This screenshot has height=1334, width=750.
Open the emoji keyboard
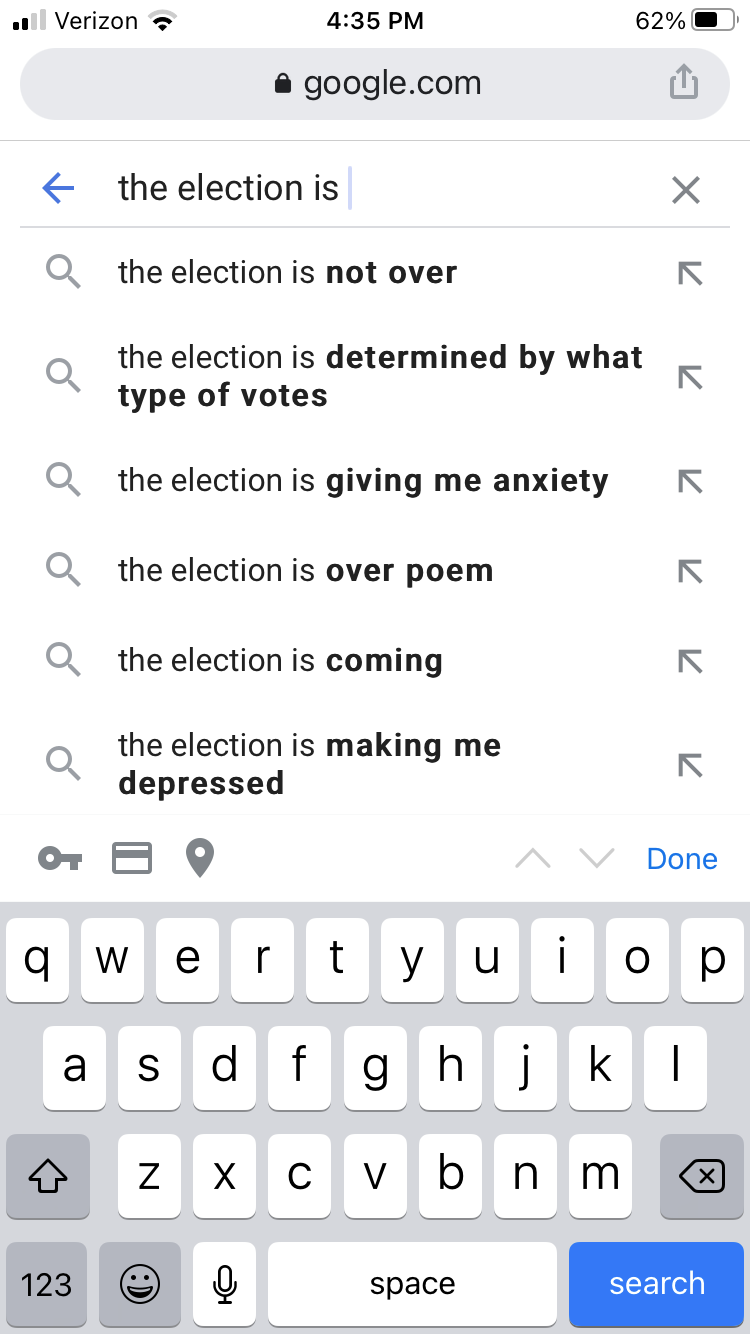140,1284
